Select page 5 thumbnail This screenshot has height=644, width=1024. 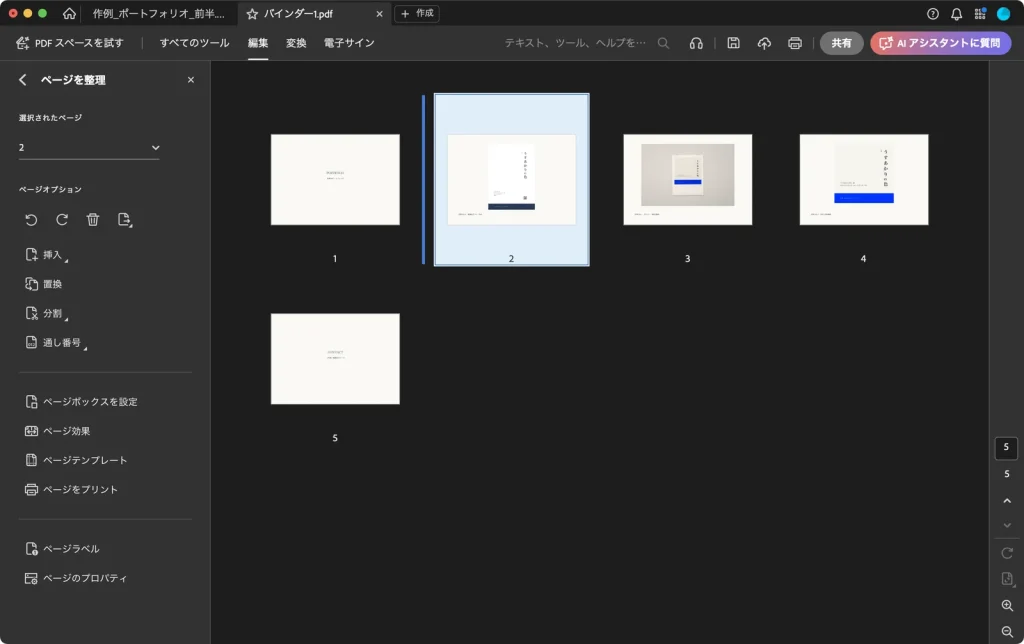coord(335,359)
